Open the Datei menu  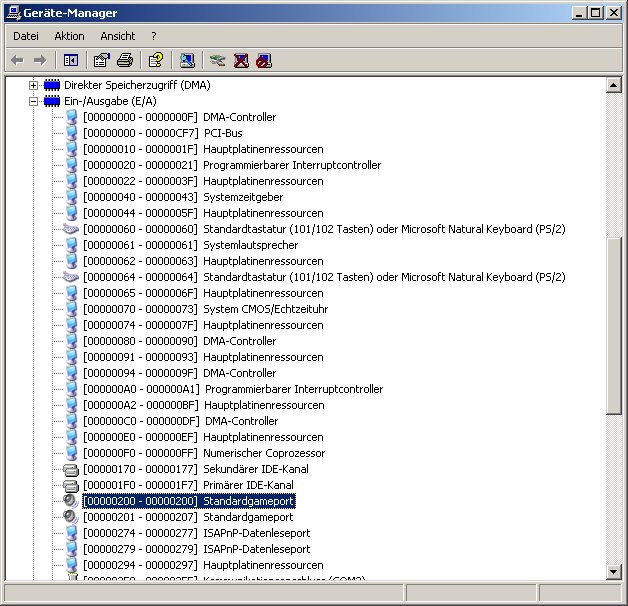[x=26, y=36]
